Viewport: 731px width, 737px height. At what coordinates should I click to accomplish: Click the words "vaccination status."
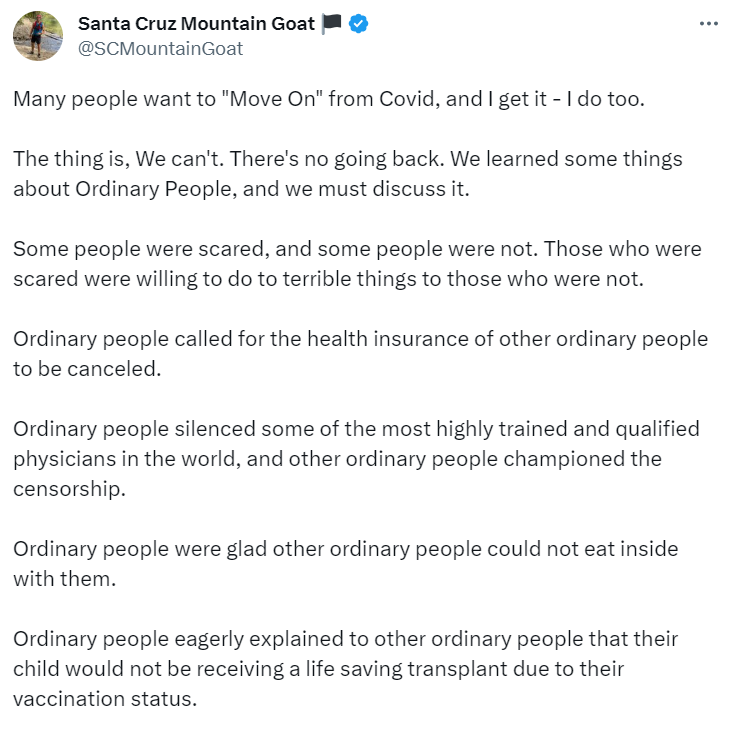[105, 698]
